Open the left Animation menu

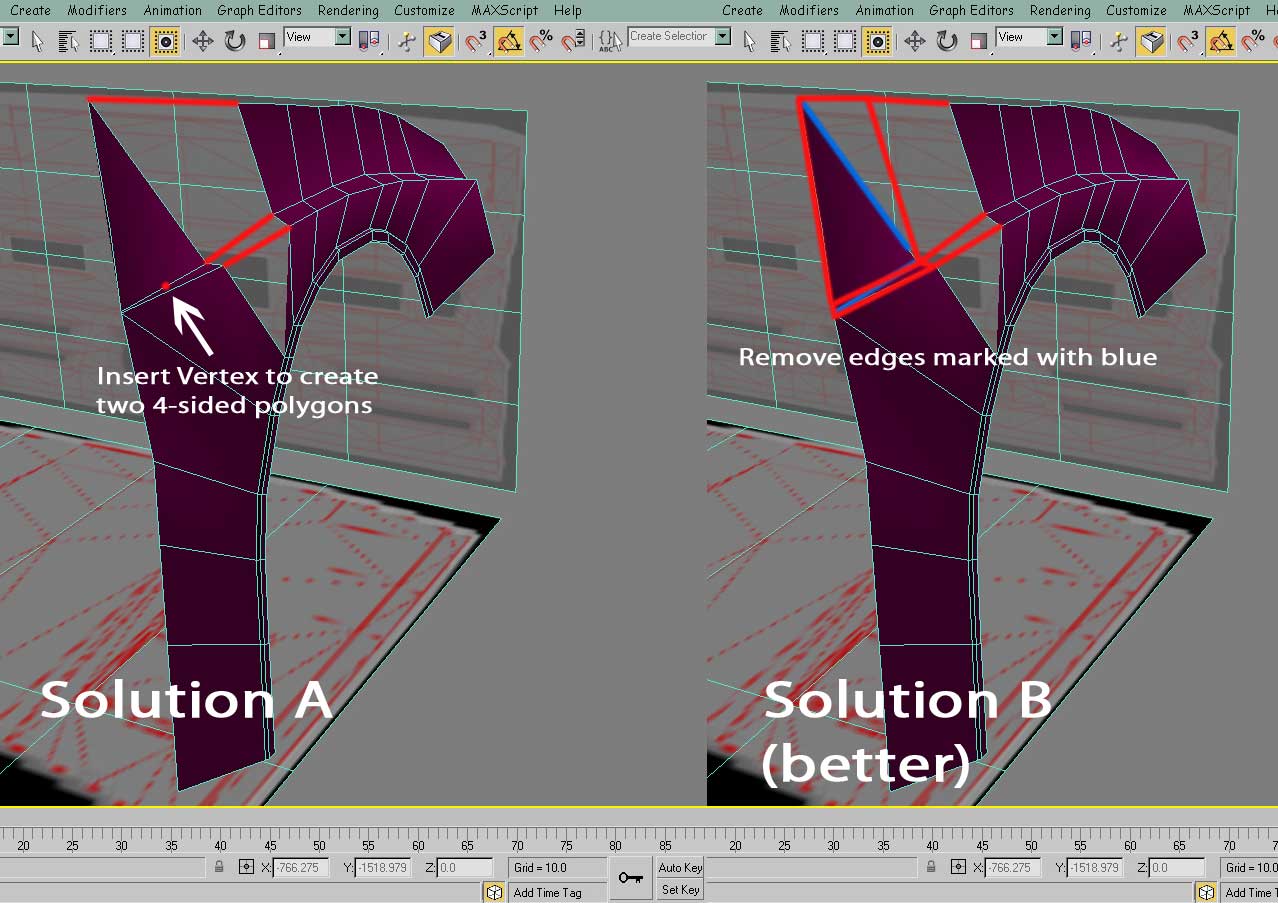tap(172, 10)
